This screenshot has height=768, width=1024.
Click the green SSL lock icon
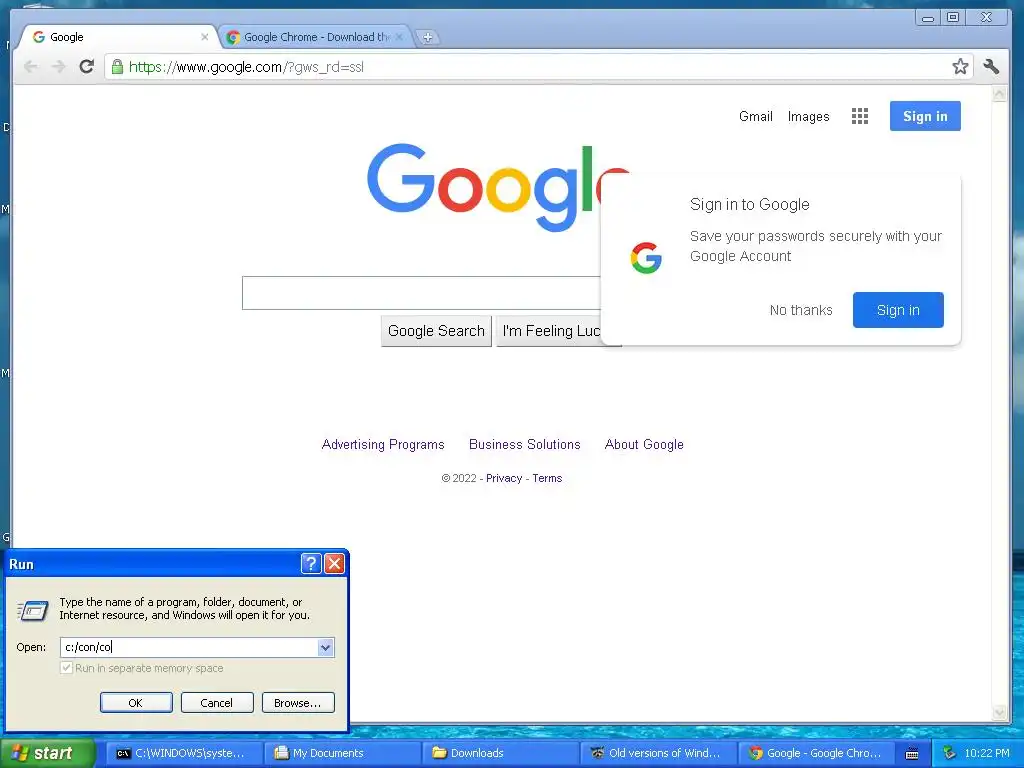click(x=117, y=67)
